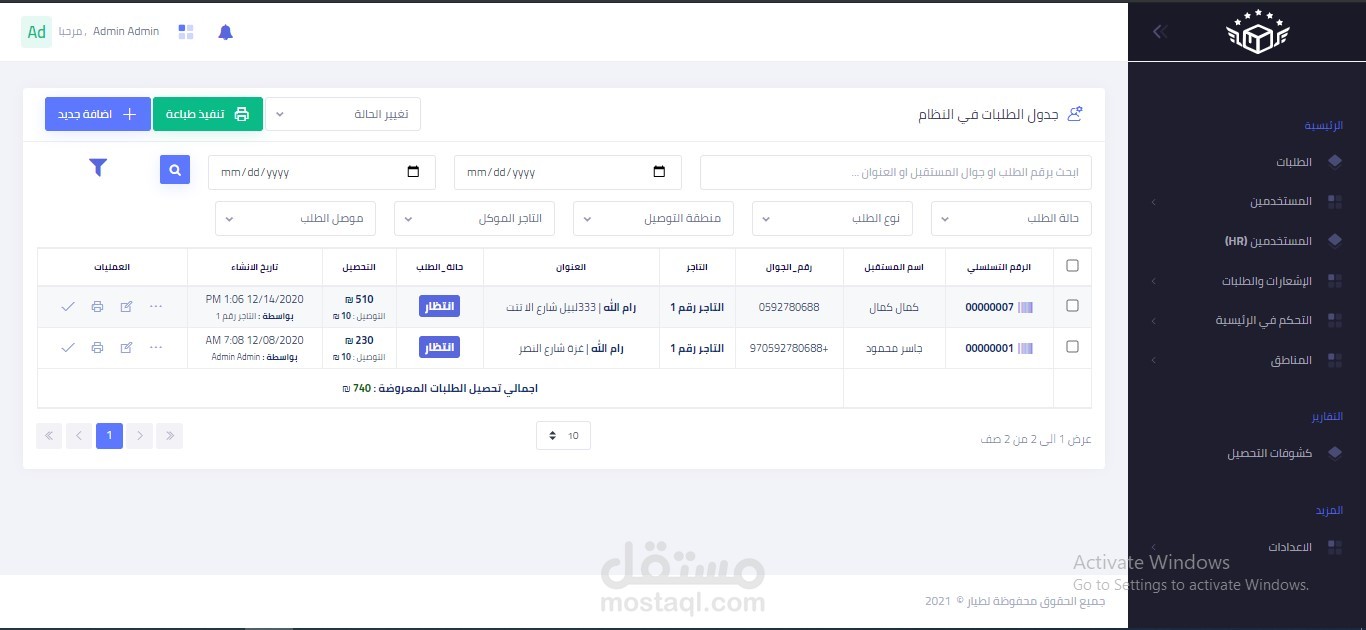Print order 00000001 via row printer icon
This screenshot has width=1366, height=630.
point(97,347)
